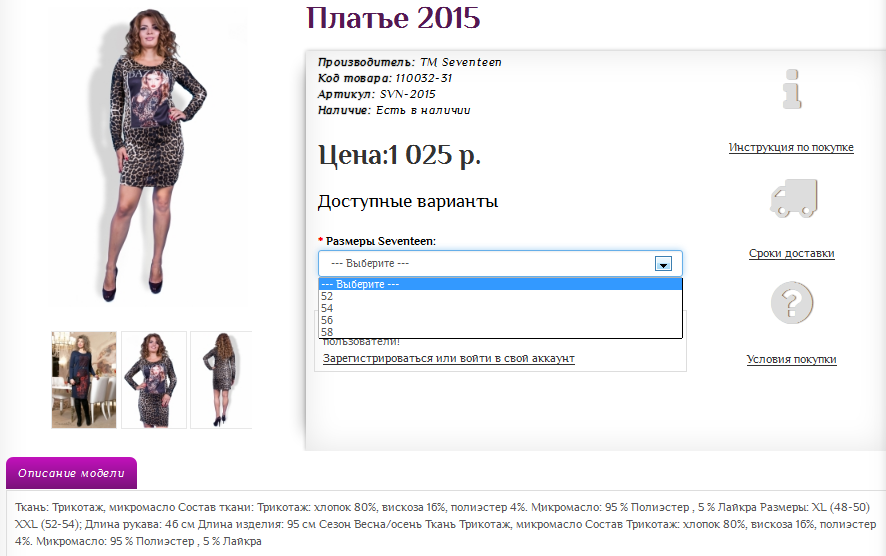Viewport: 886px width, 556px height.
Task: Click manufacturer text TM Seventeen
Action: 461,62
